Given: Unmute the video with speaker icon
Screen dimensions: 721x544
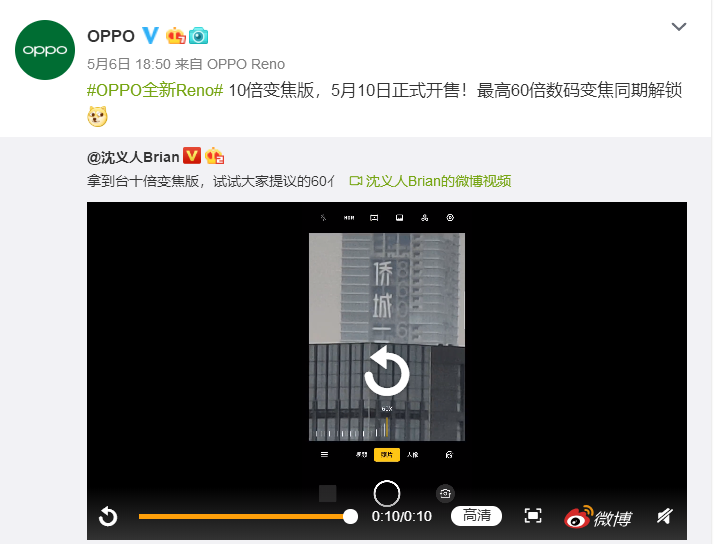Looking at the screenshot, I should click(x=664, y=516).
